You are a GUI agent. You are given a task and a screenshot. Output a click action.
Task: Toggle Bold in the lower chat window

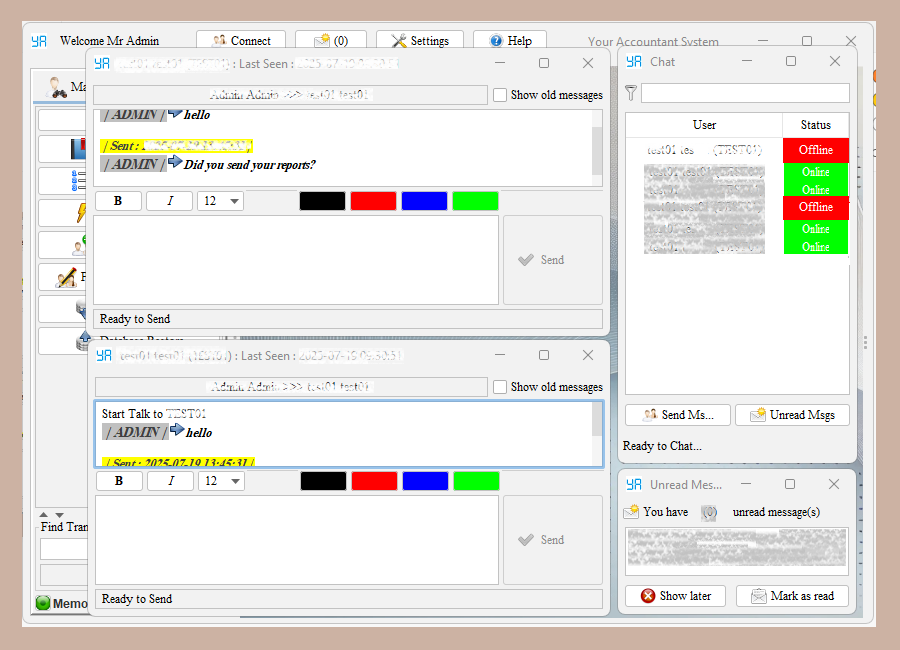[x=119, y=481]
